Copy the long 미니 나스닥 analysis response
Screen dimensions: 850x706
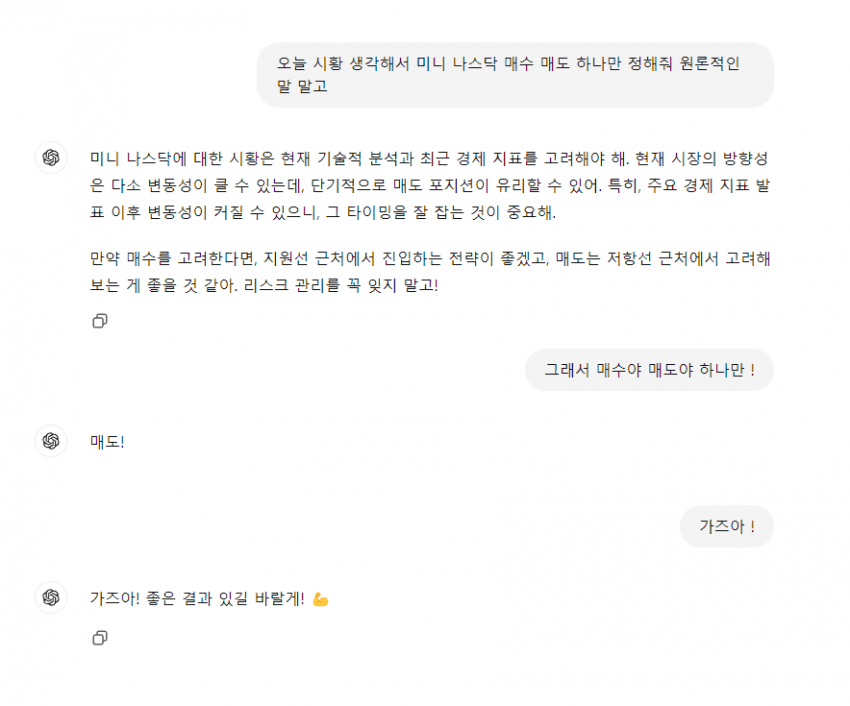[100, 321]
